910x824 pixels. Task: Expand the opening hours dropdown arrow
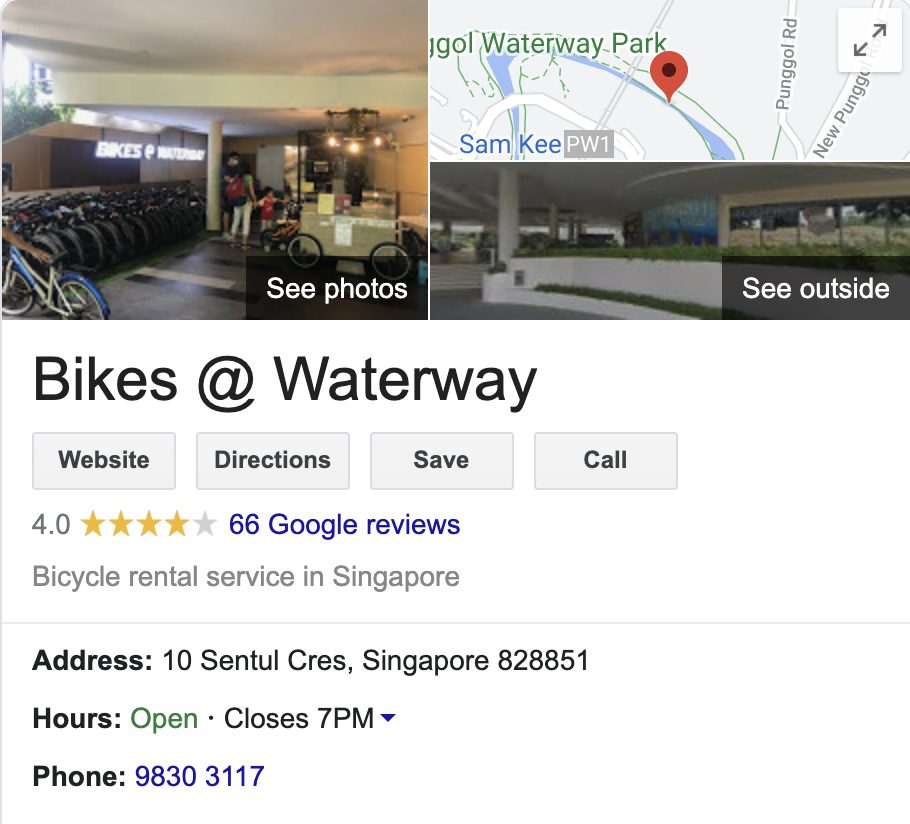pyautogui.click(x=388, y=718)
